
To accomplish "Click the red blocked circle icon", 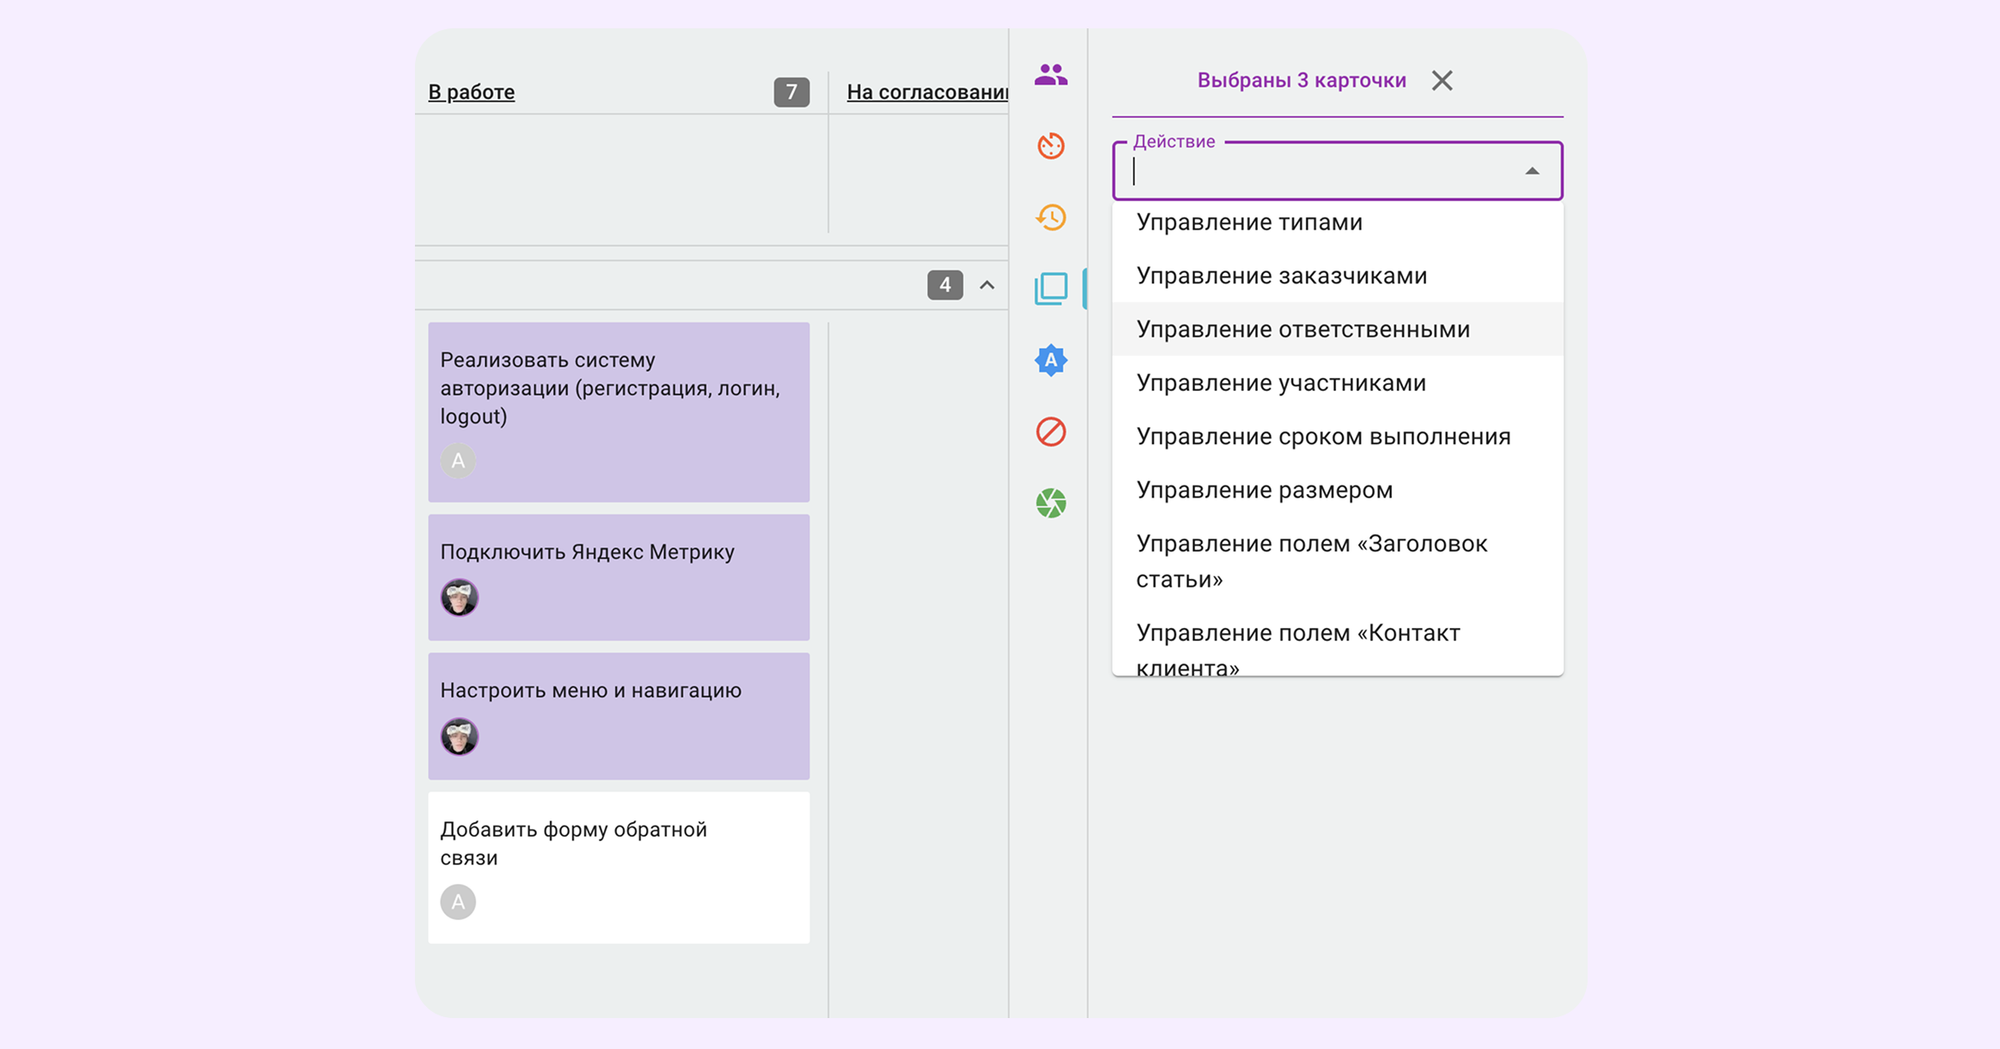I will click(x=1050, y=432).
